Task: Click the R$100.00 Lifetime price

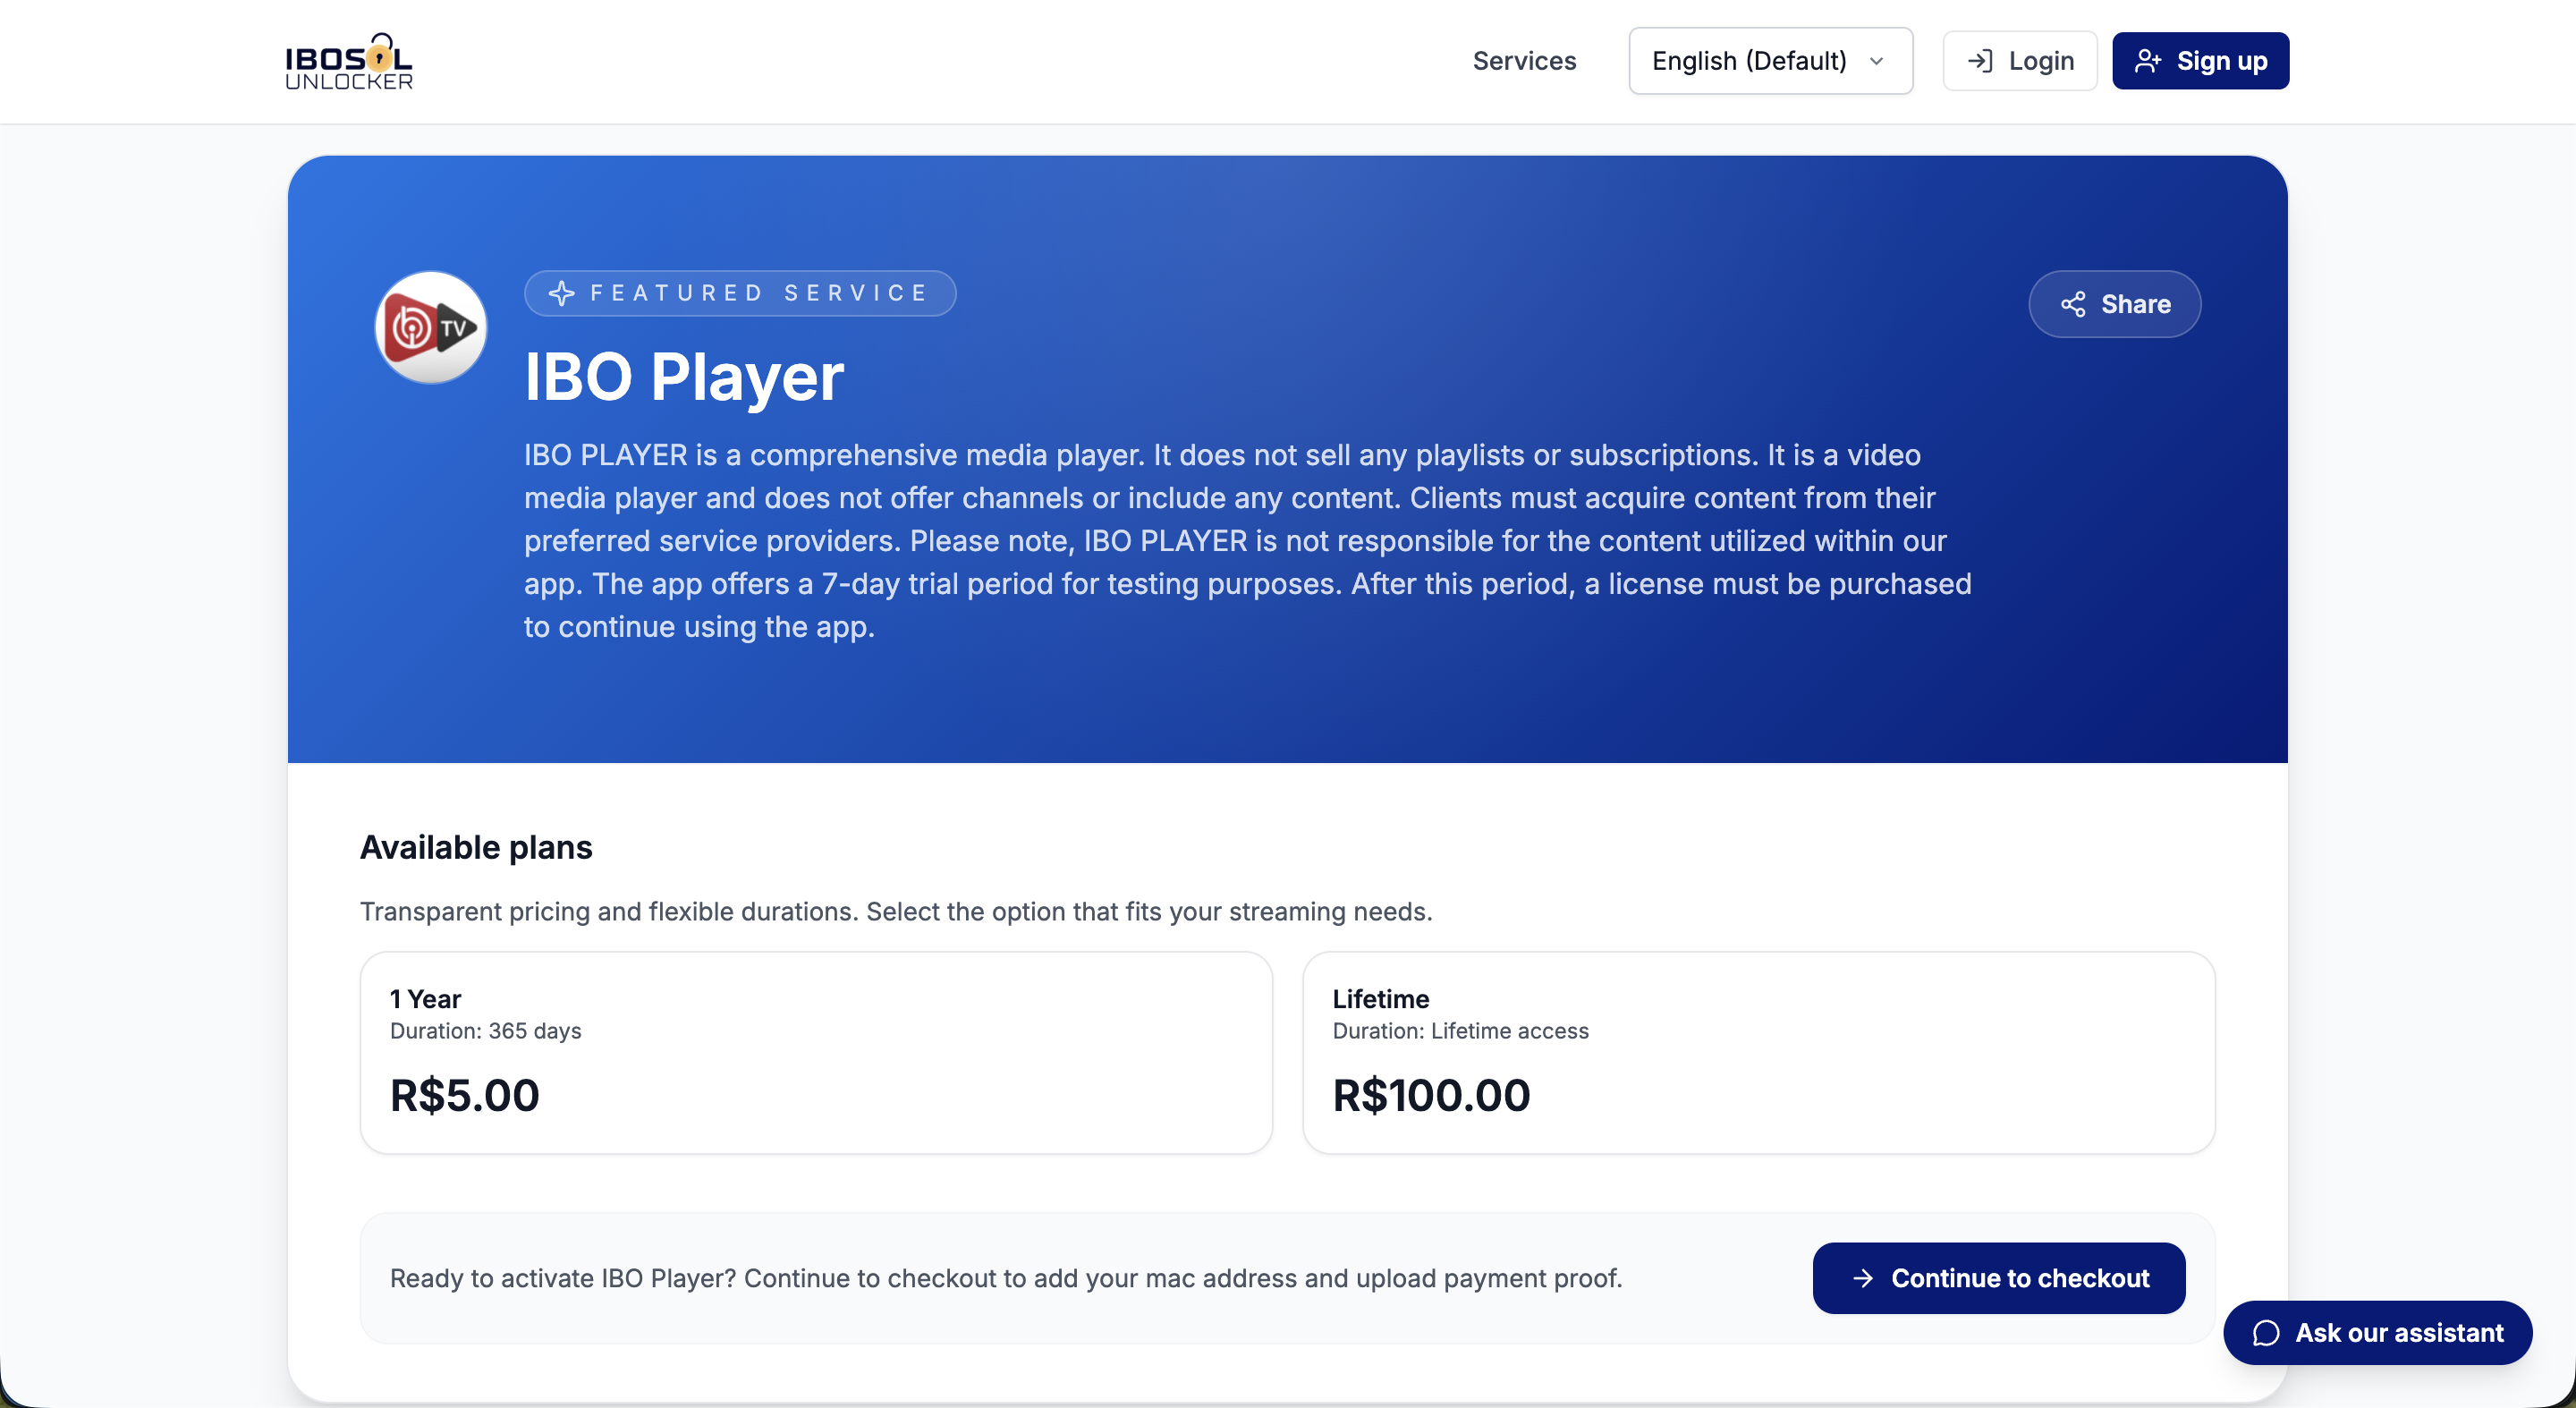Action: point(1431,1095)
